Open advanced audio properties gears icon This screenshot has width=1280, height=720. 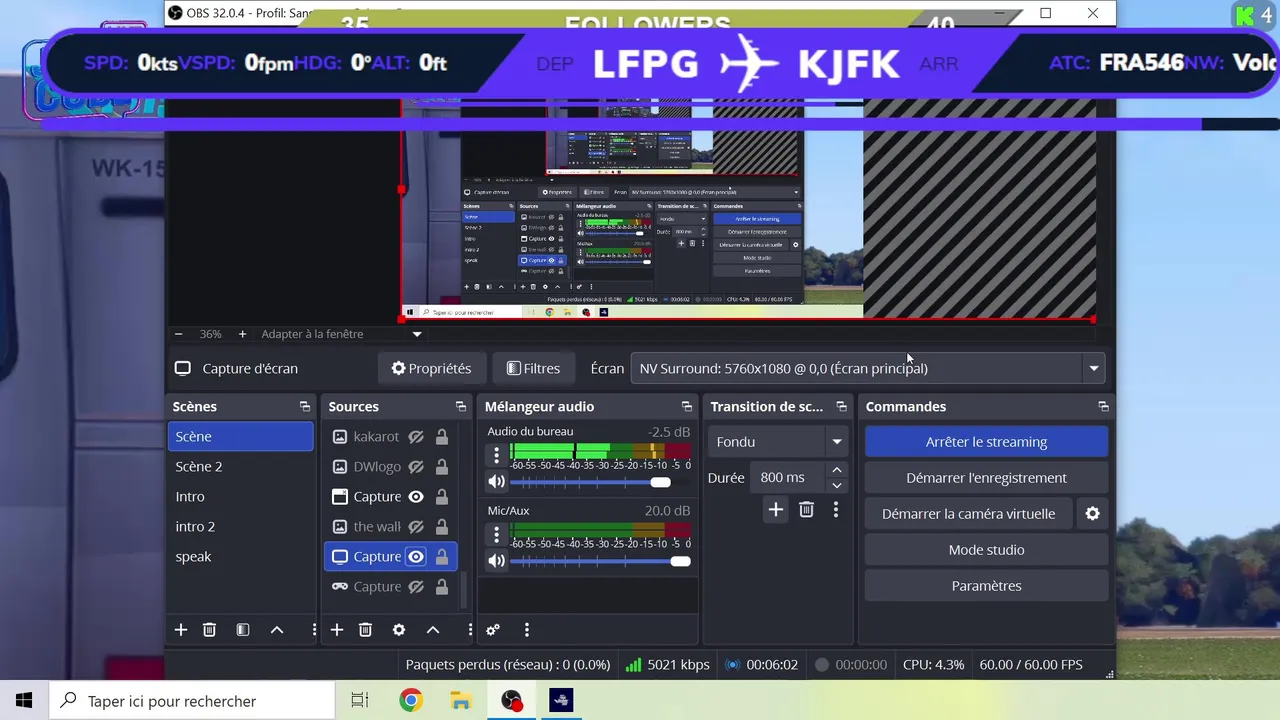click(x=493, y=630)
